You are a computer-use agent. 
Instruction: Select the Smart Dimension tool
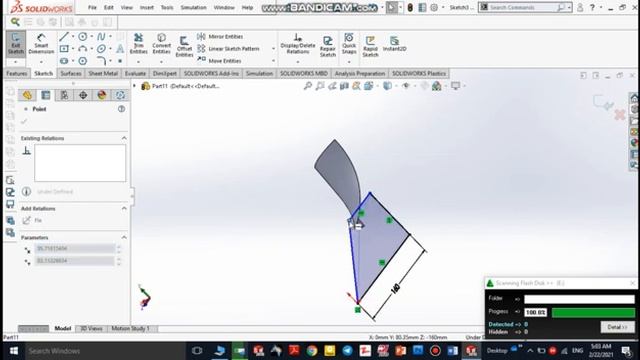[41, 44]
